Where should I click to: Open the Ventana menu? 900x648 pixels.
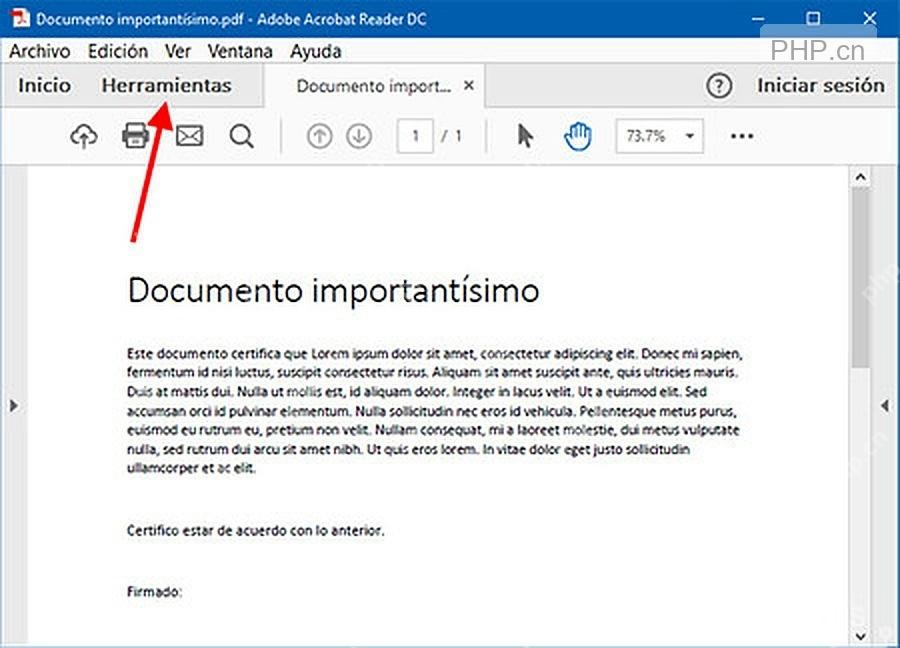[240, 52]
